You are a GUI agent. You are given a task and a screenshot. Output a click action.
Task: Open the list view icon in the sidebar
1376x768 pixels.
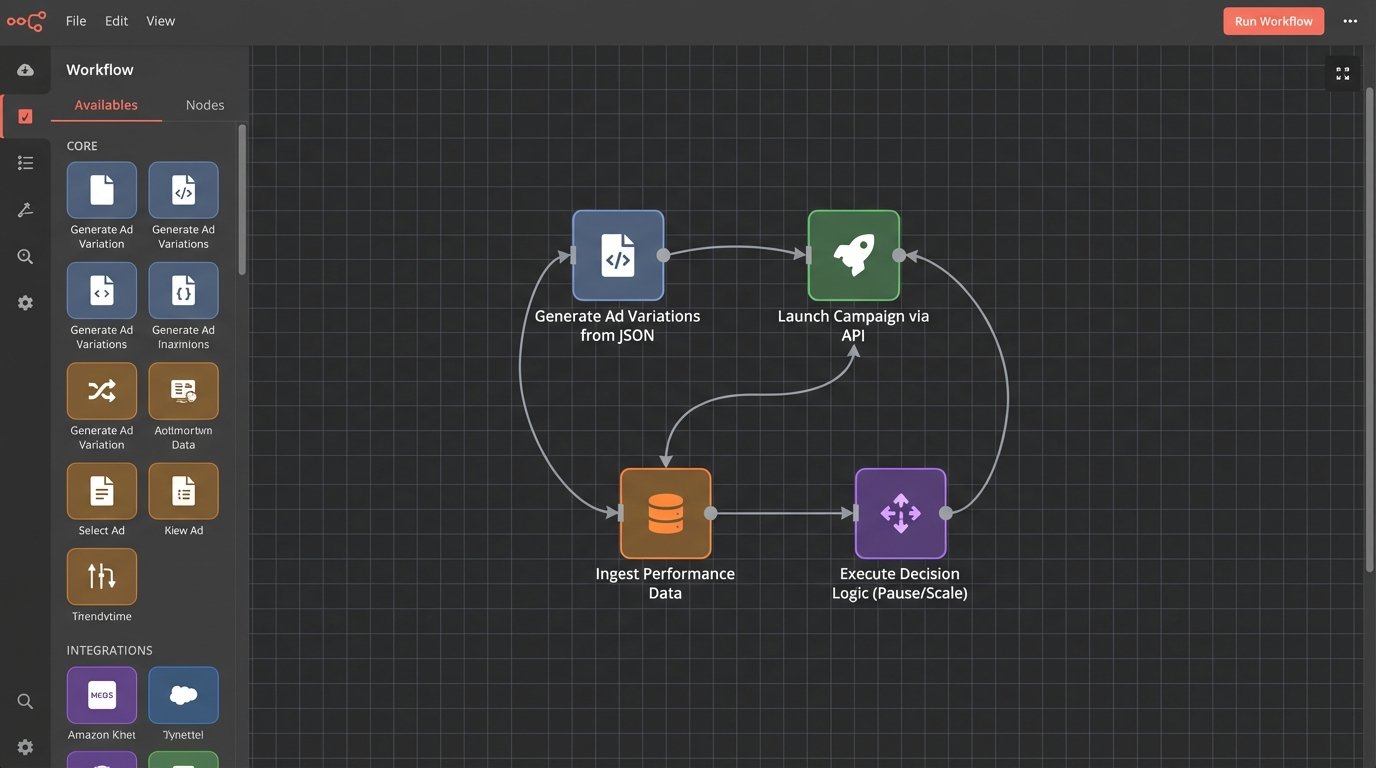pyautogui.click(x=24, y=161)
